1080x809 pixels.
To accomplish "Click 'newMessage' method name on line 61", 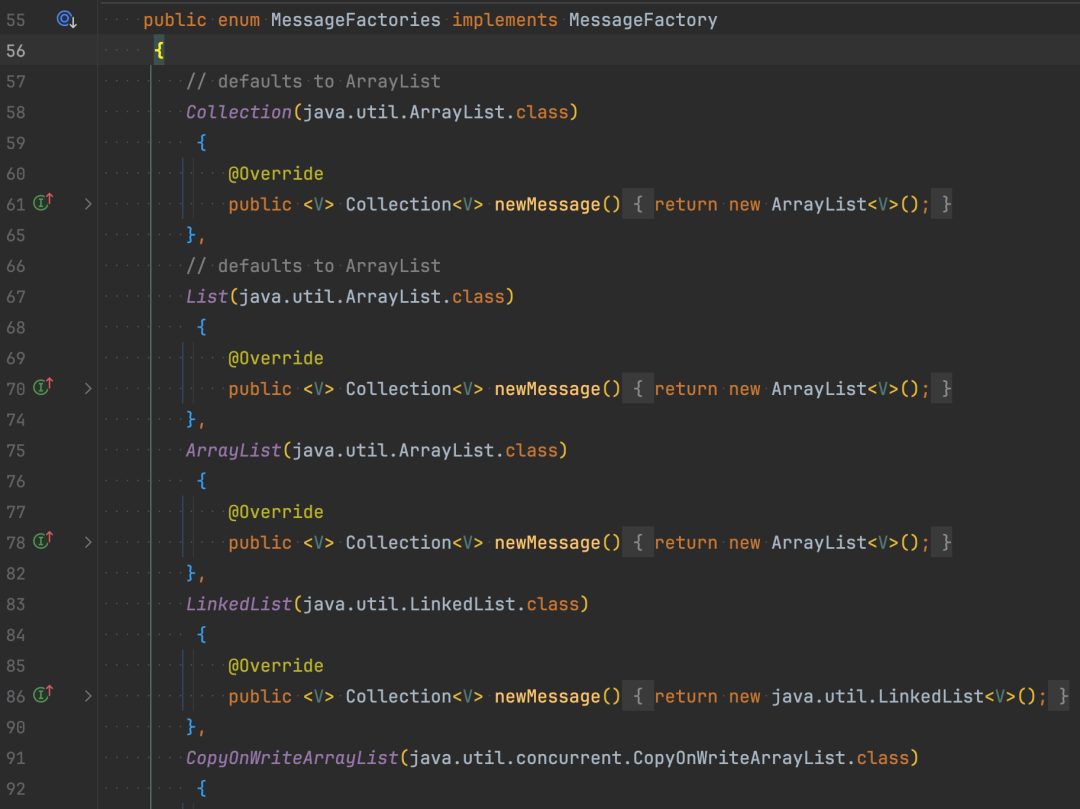I will click(548, 204).
